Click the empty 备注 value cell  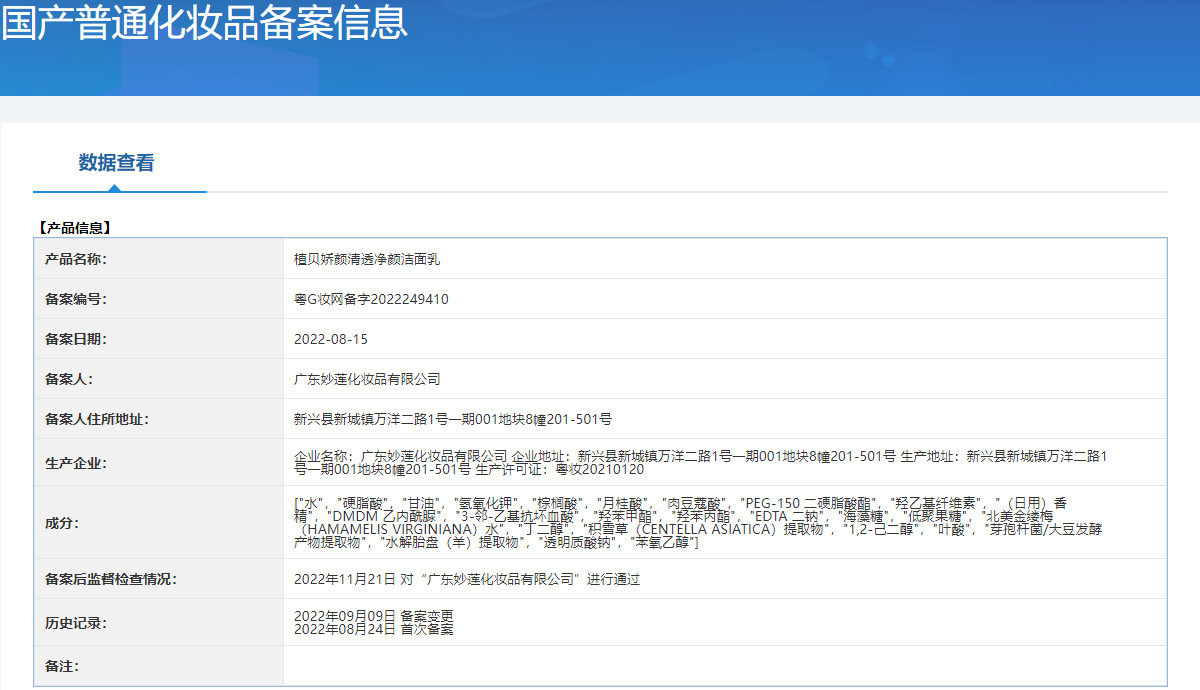tap(724, 666)
